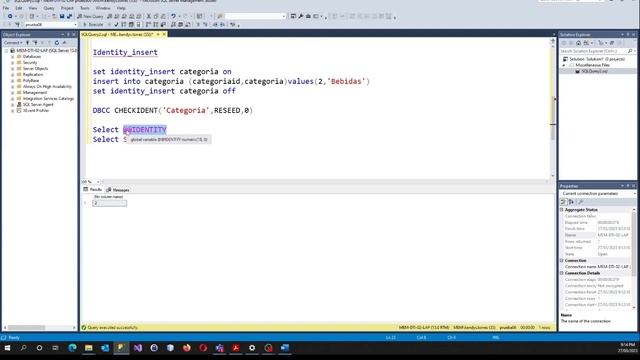
Task: Click the Parse checkmark icon beside Execute
Action: pos(116,24)
